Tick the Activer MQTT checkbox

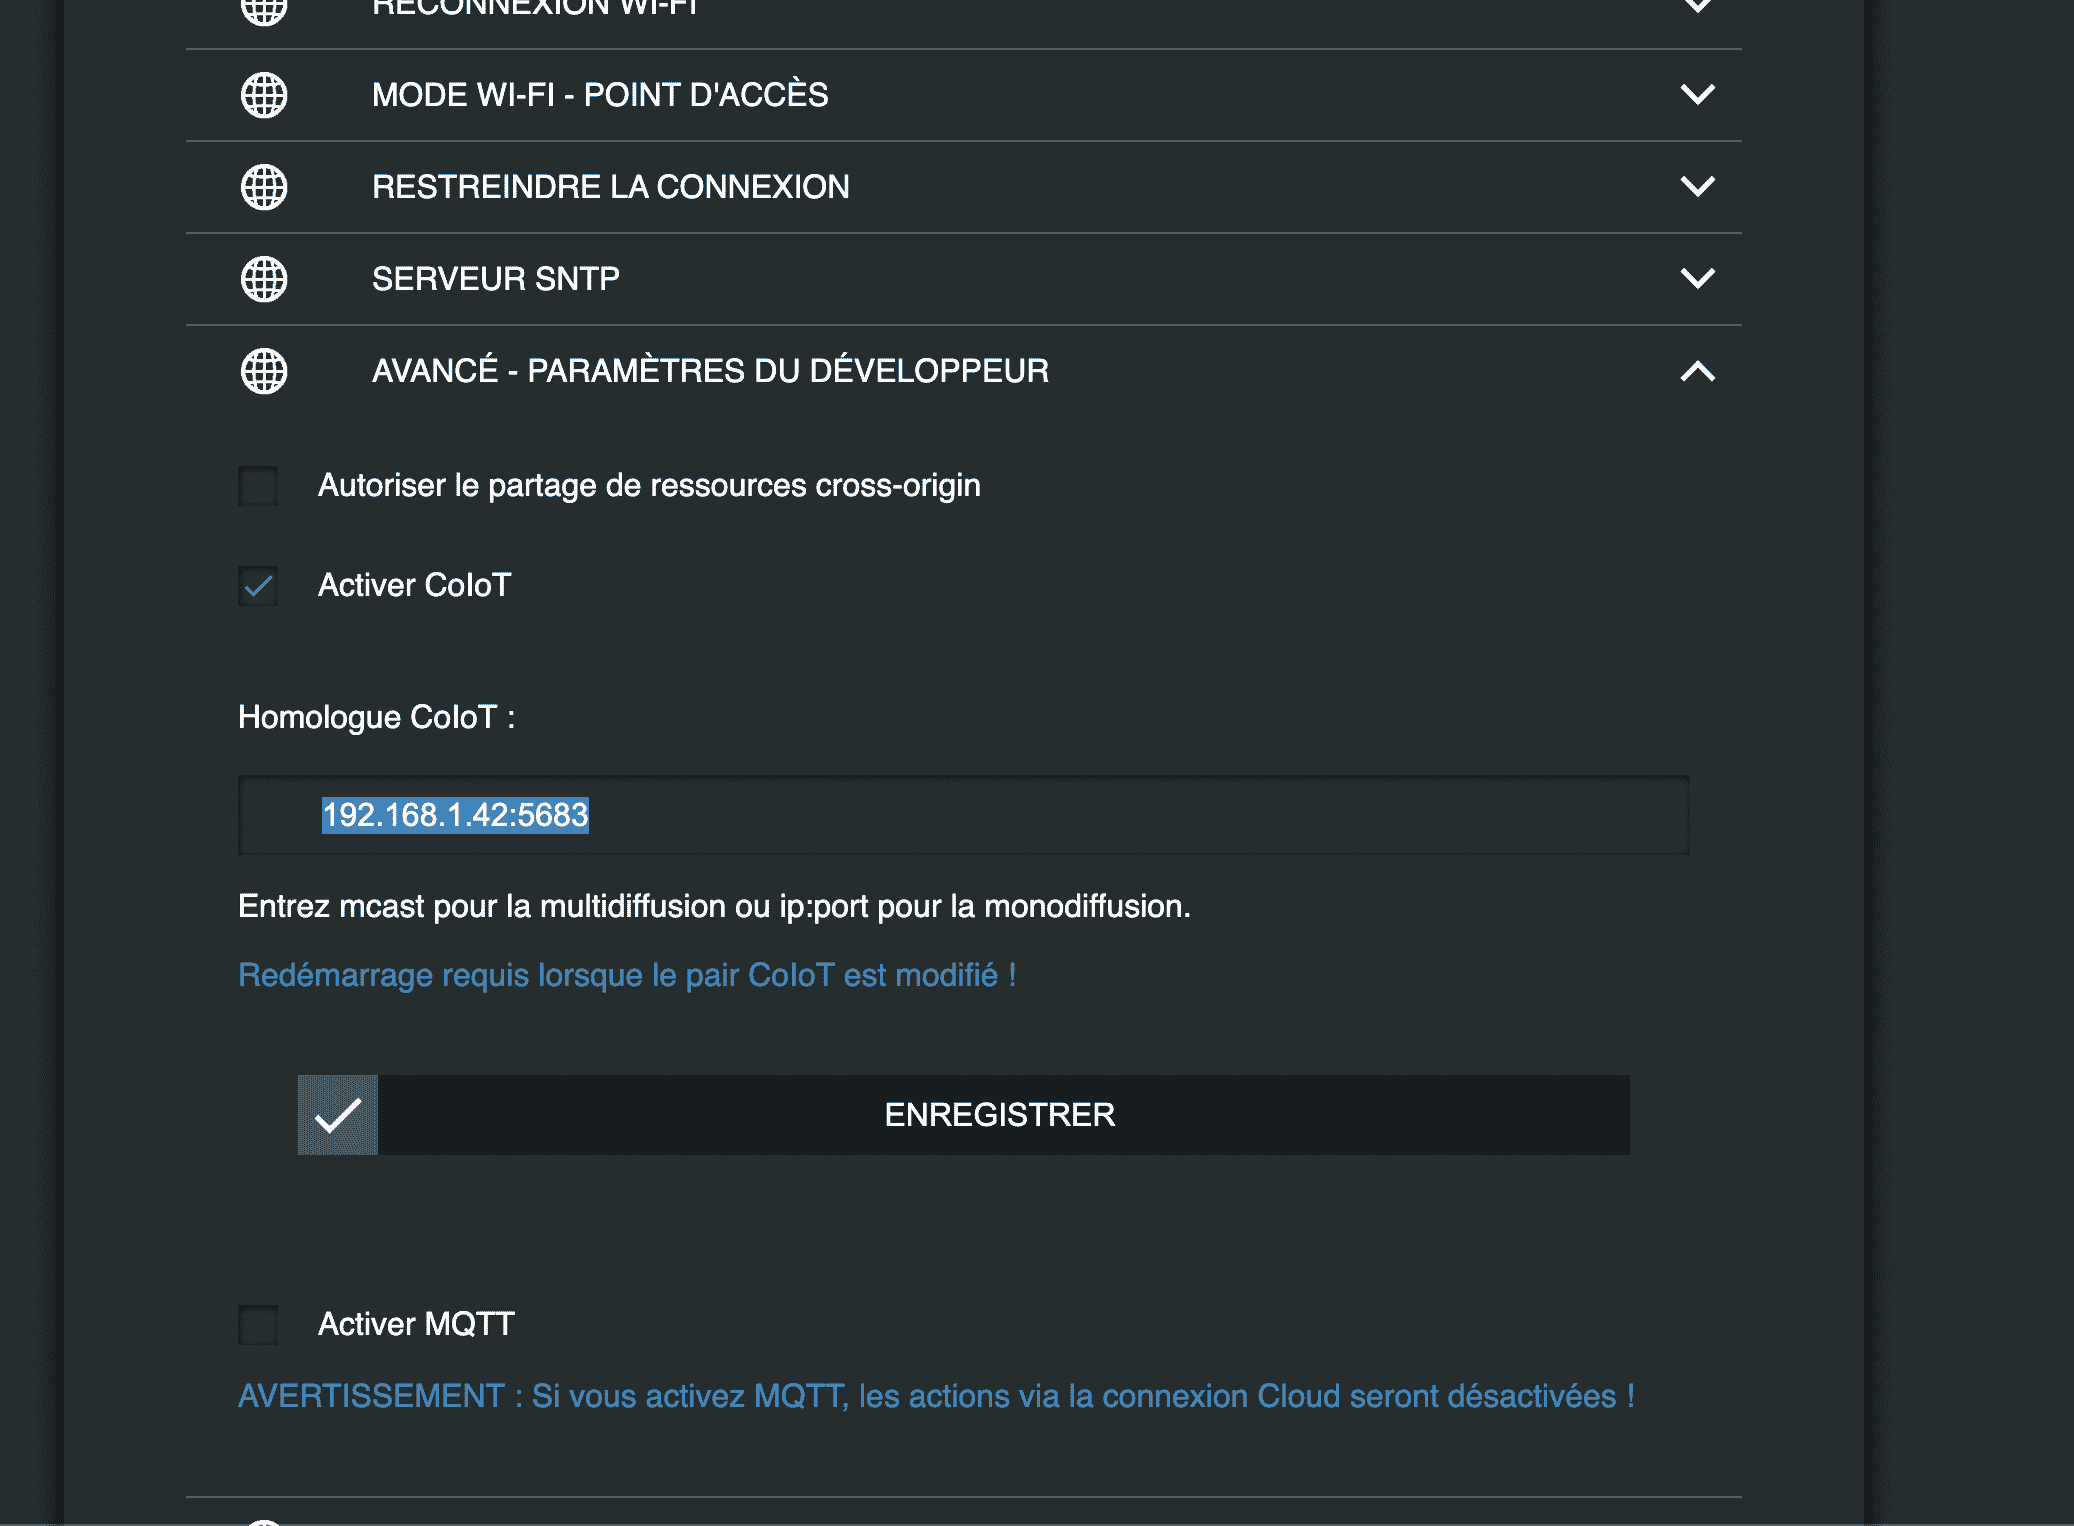(258, 1325)
